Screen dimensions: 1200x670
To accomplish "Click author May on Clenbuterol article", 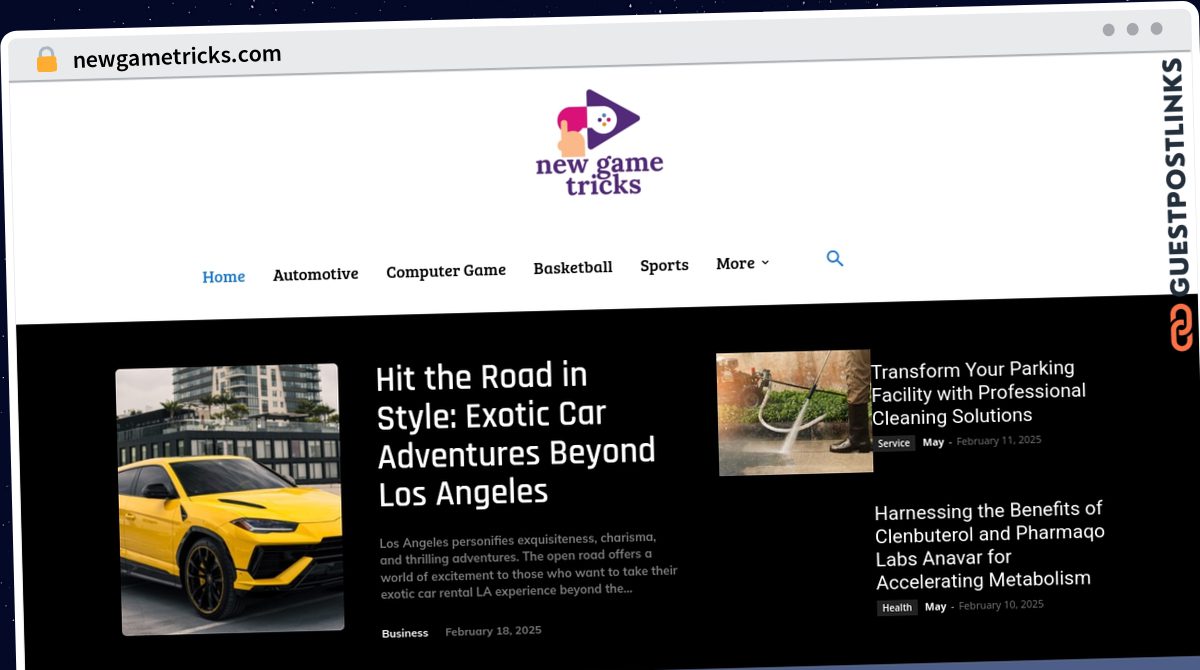I will pos(935,607).
